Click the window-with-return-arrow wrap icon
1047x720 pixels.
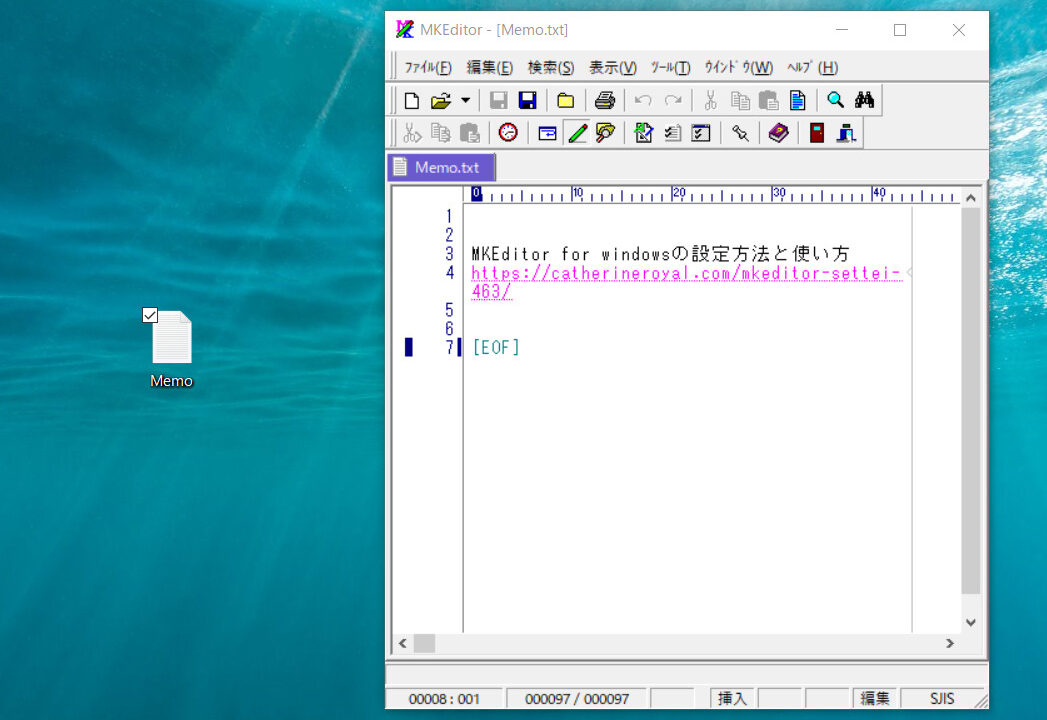click(x=548, y=133)
